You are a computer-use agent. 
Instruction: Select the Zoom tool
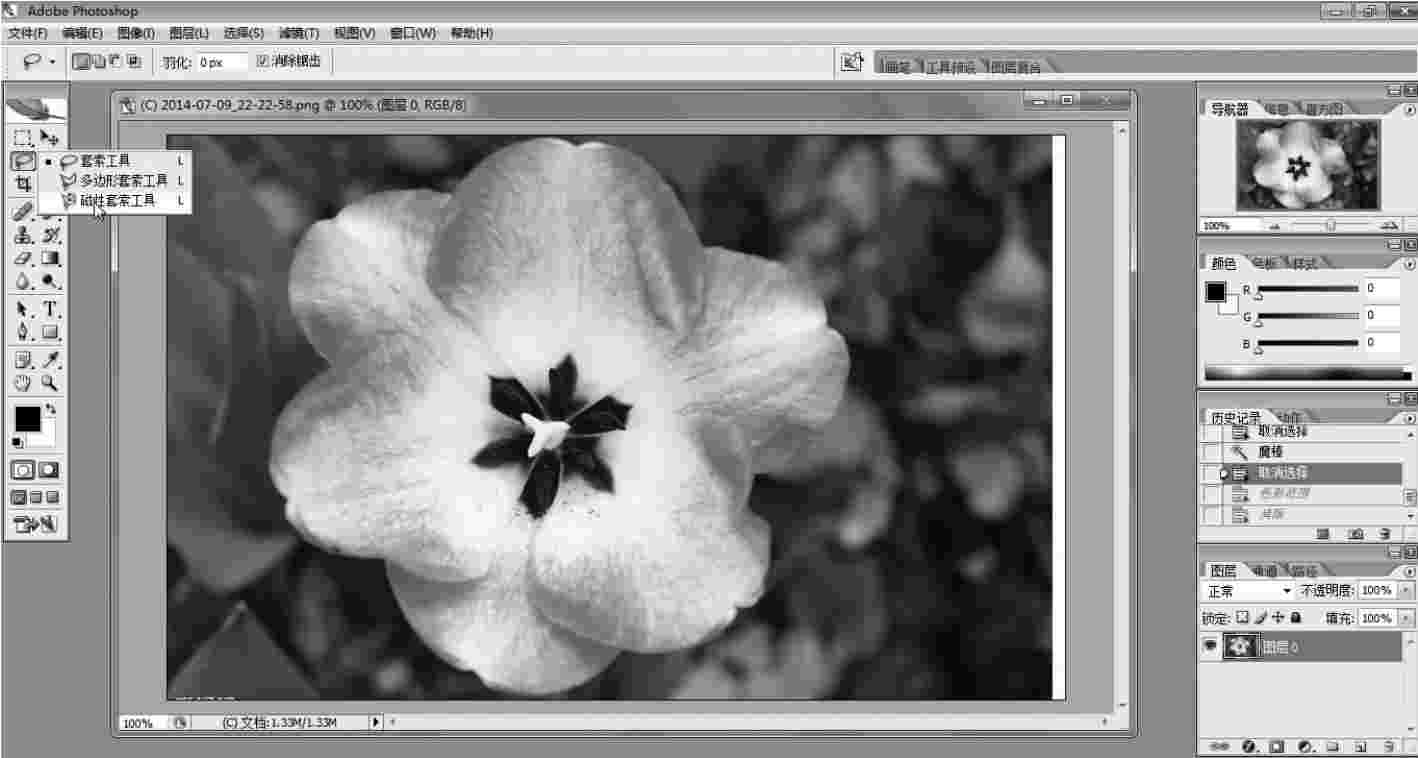(x=50, y=382)
